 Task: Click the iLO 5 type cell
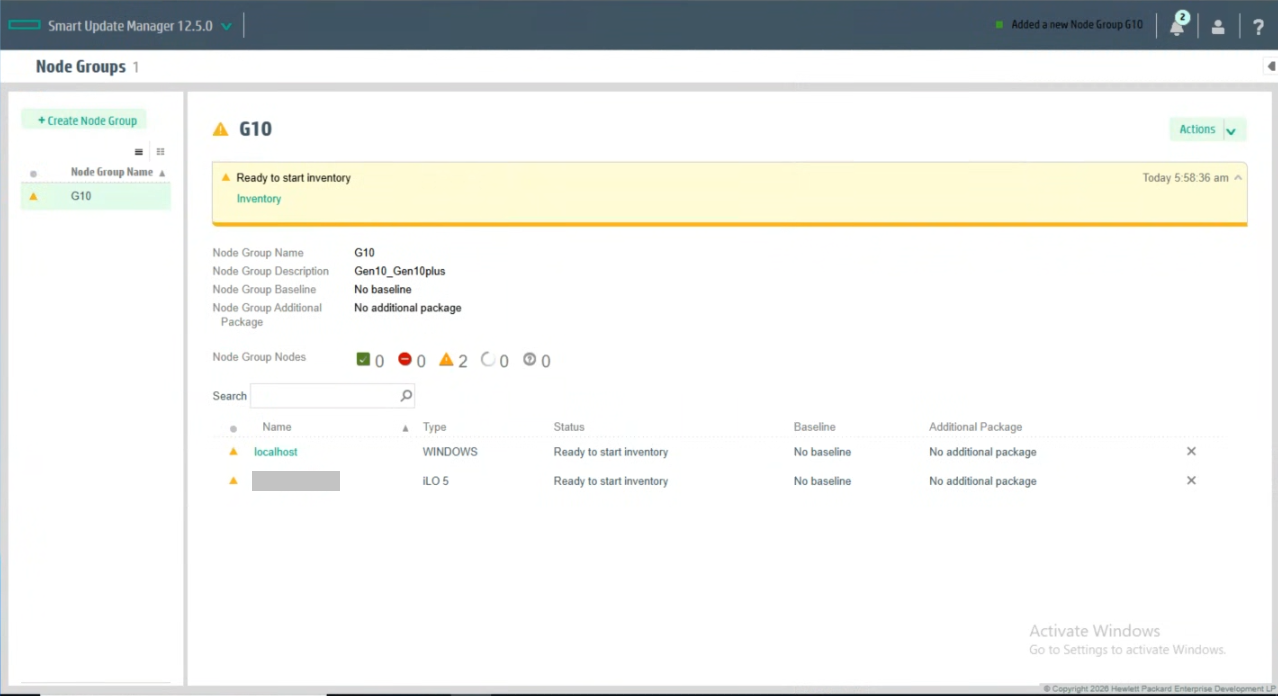435,481
